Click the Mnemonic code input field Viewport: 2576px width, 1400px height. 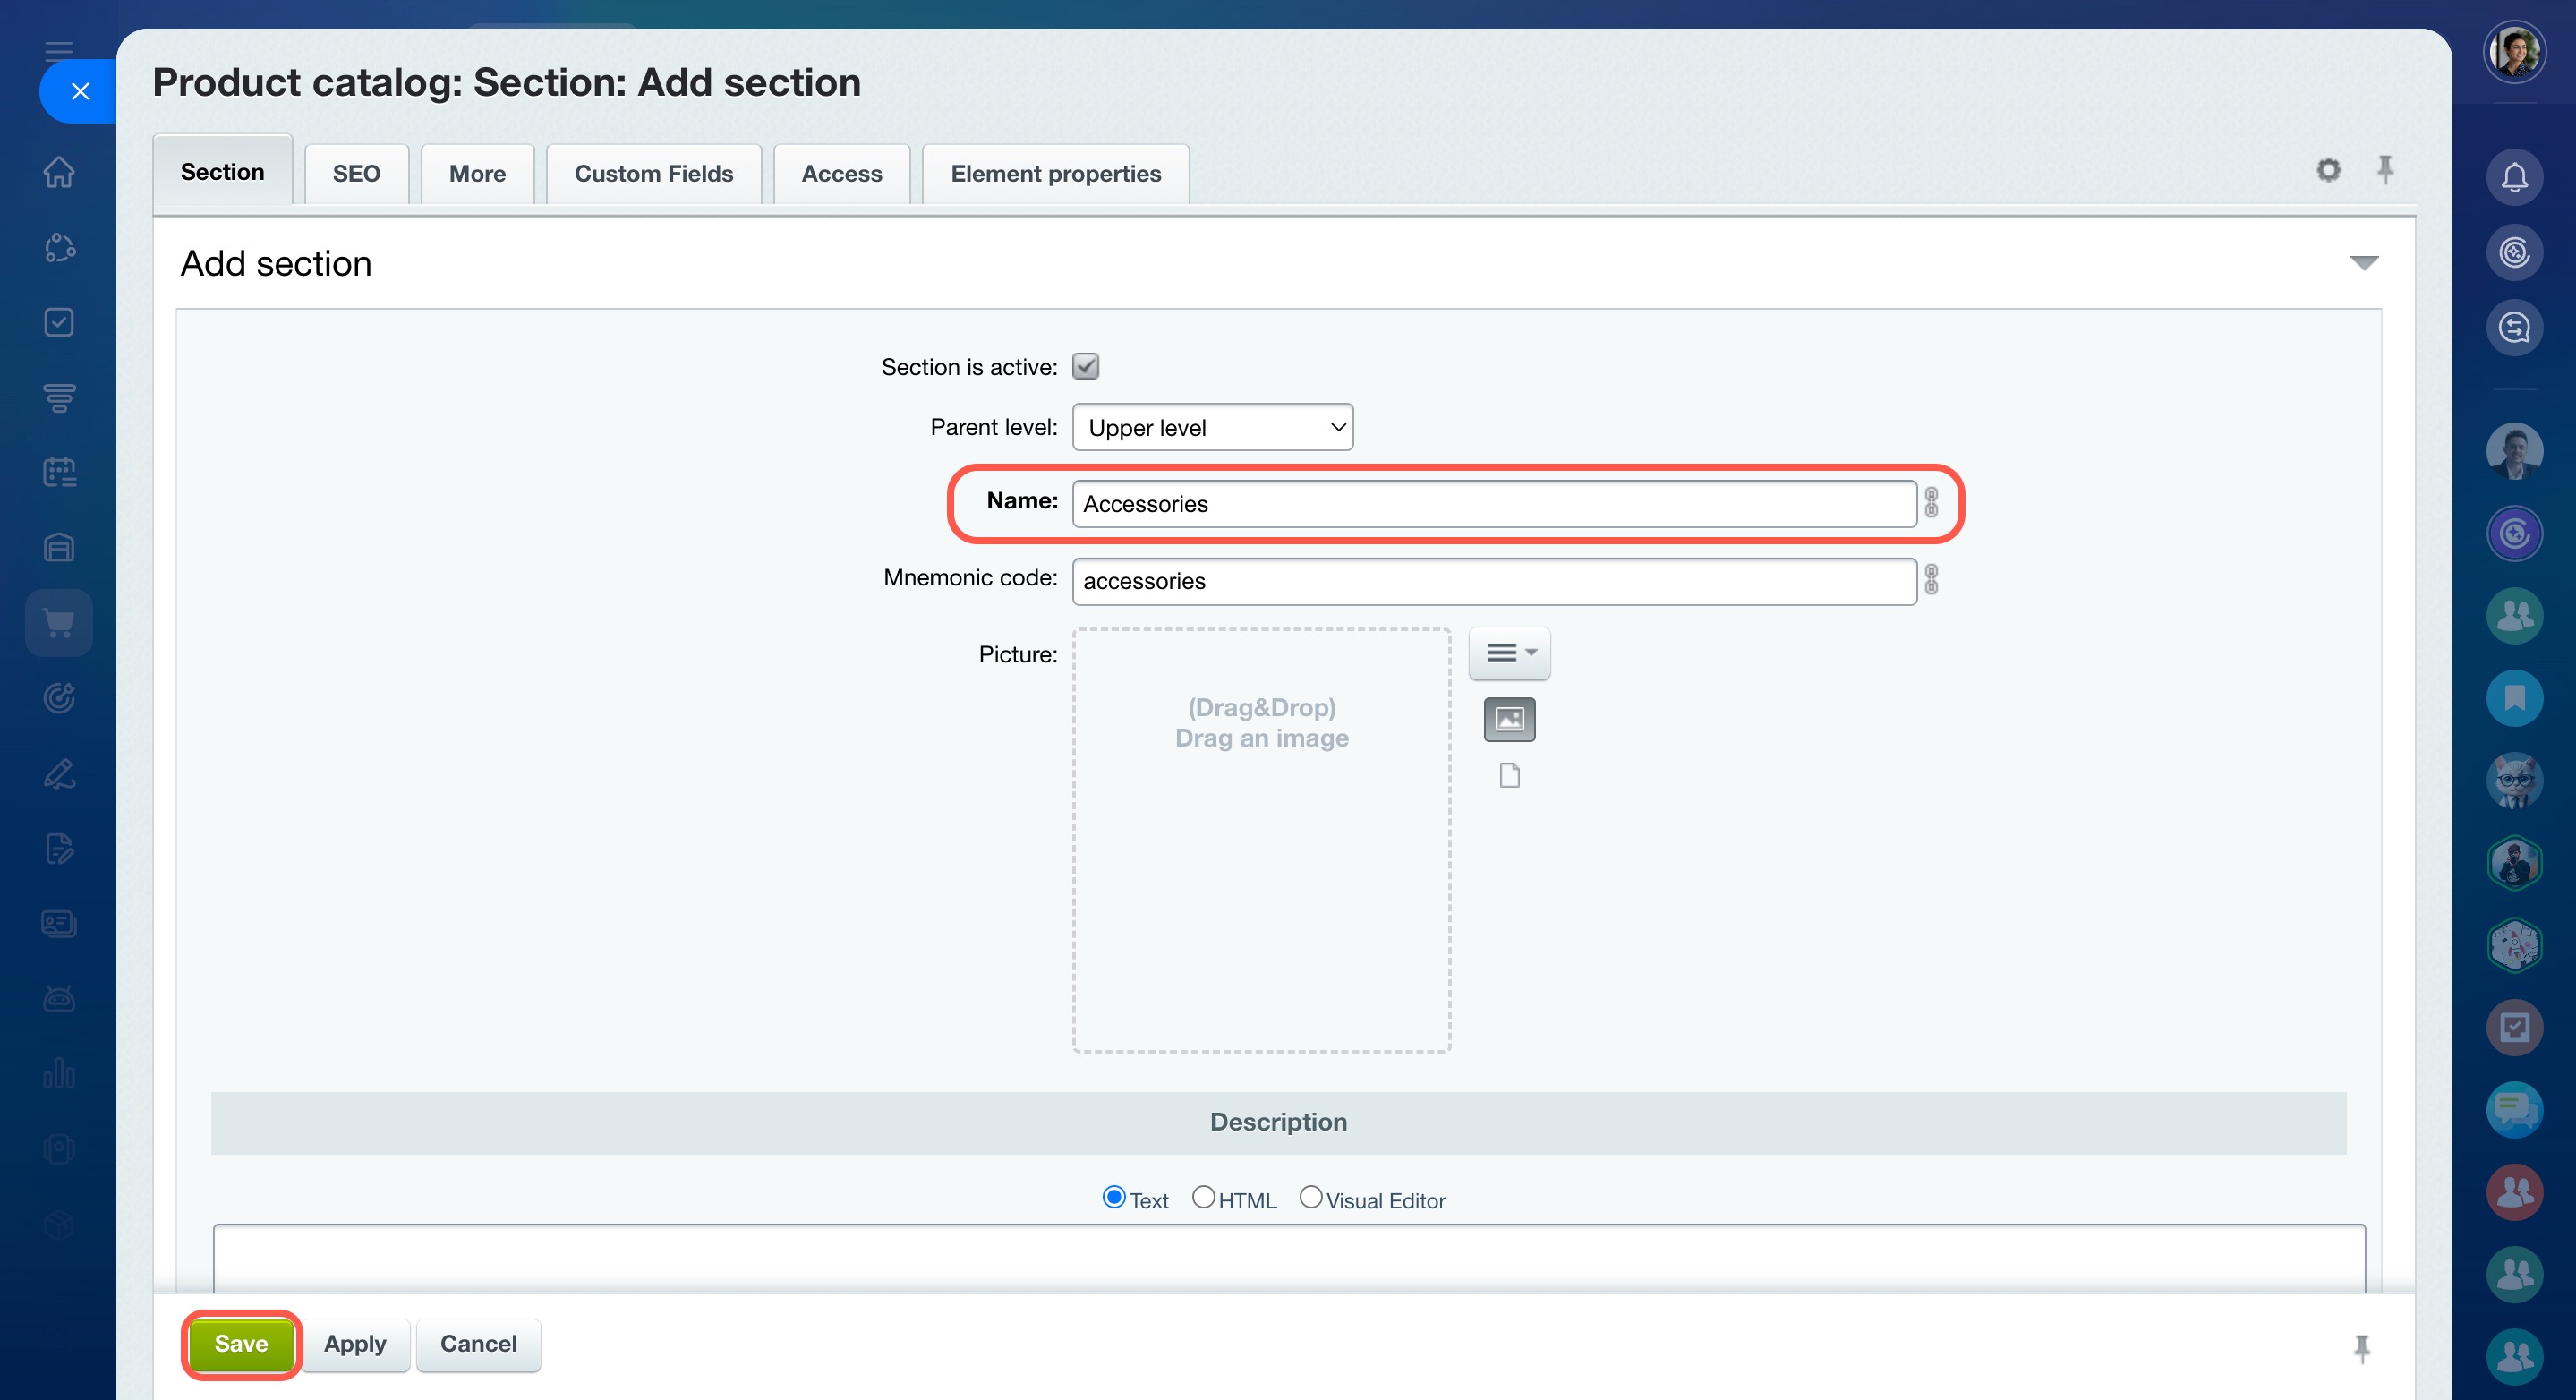[x=1493, y=581]
